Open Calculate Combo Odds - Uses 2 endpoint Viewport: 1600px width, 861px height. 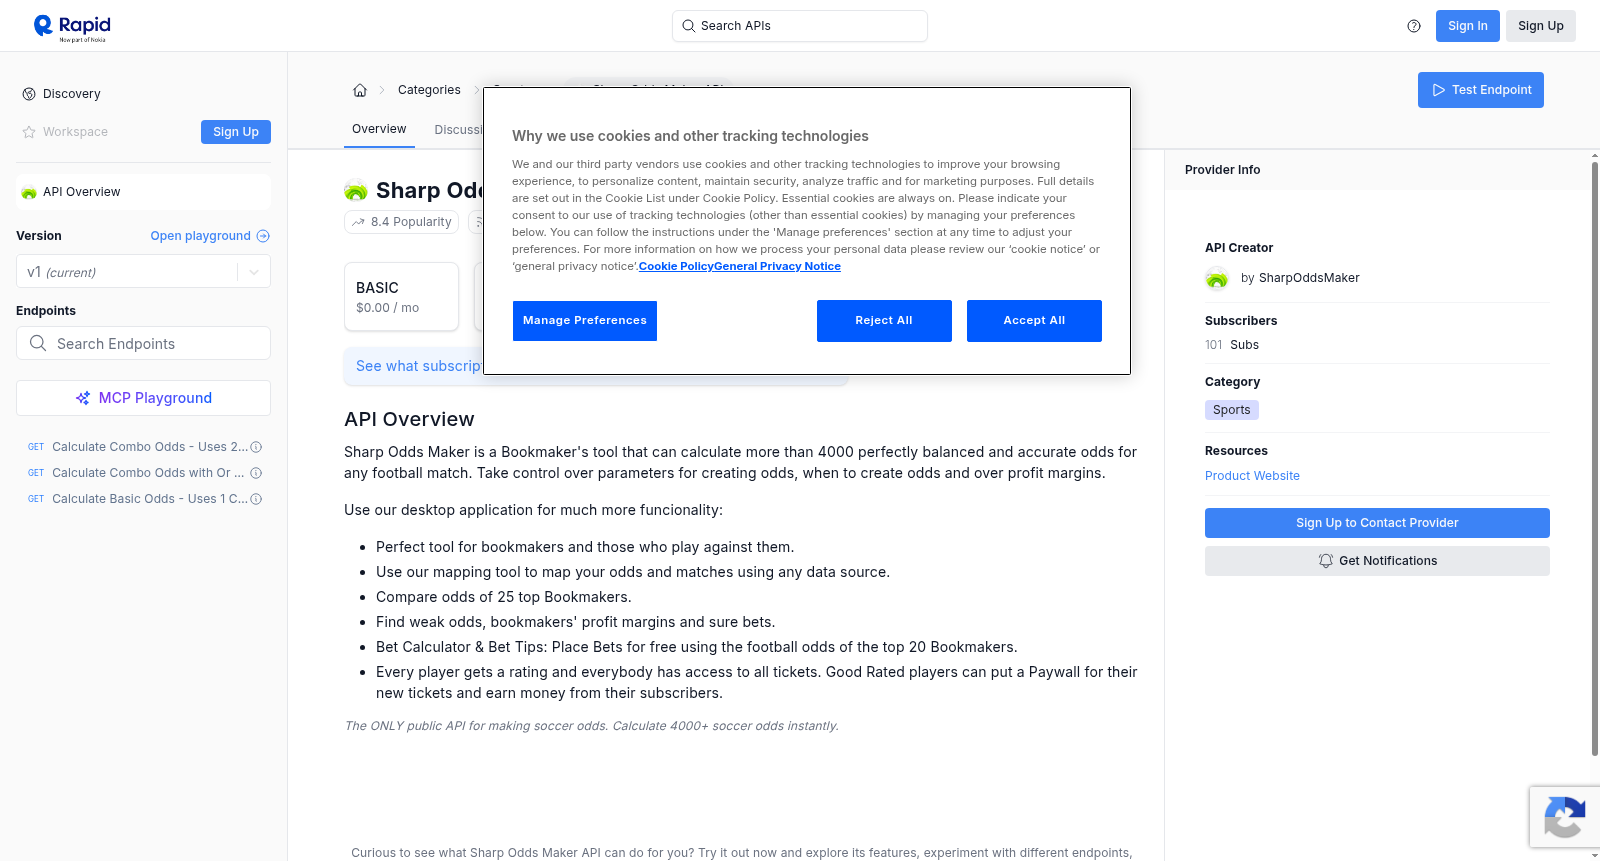[x=150, y=447]
